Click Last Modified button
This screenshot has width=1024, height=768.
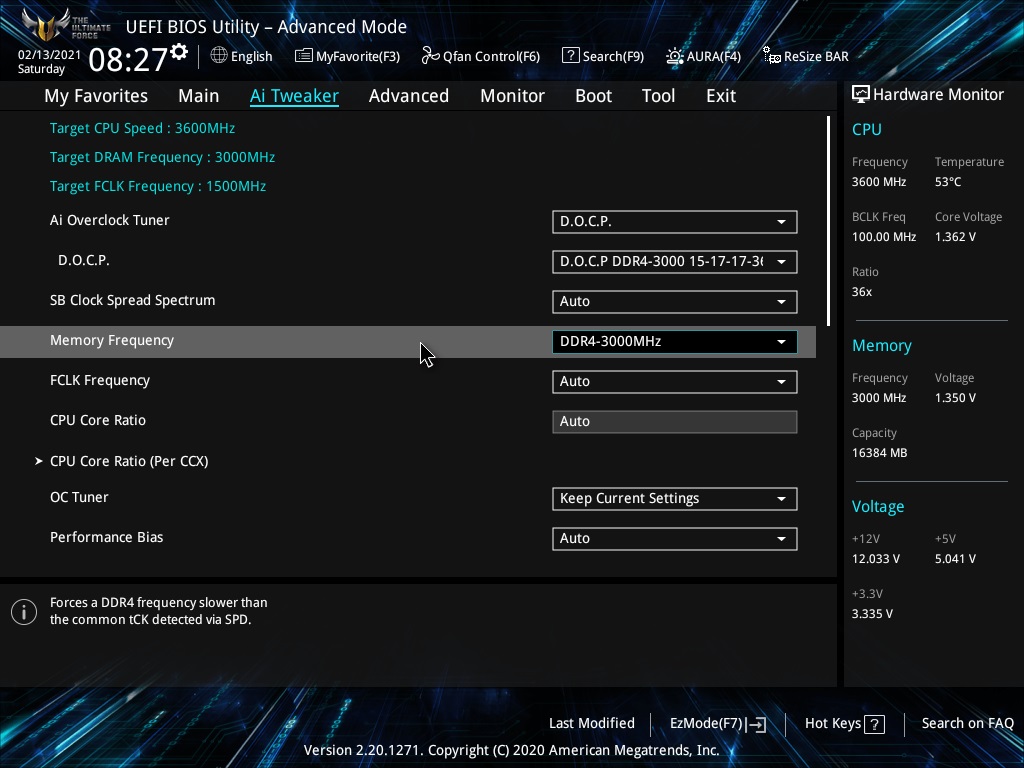pyautogui.click(x=592, y=724)
